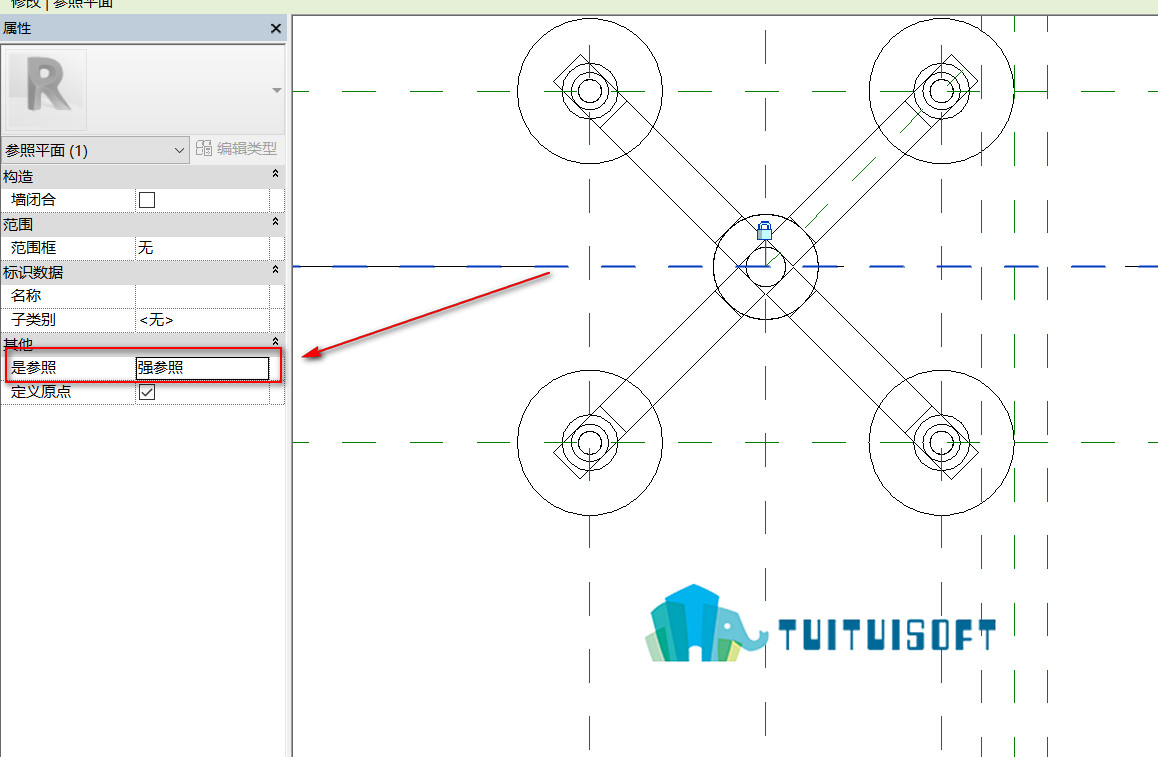Click the 子类别 value <无>

(x=202, y=320)
